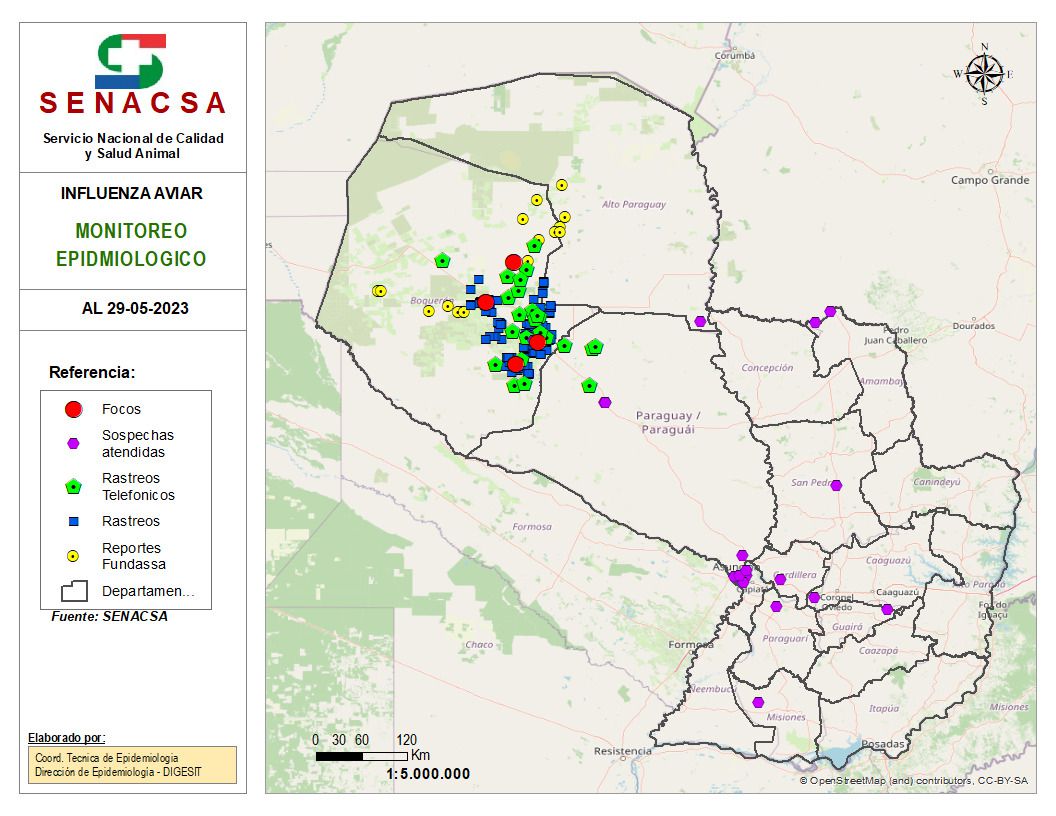
Task: Select the San Pedro department label
Action: 812,483
